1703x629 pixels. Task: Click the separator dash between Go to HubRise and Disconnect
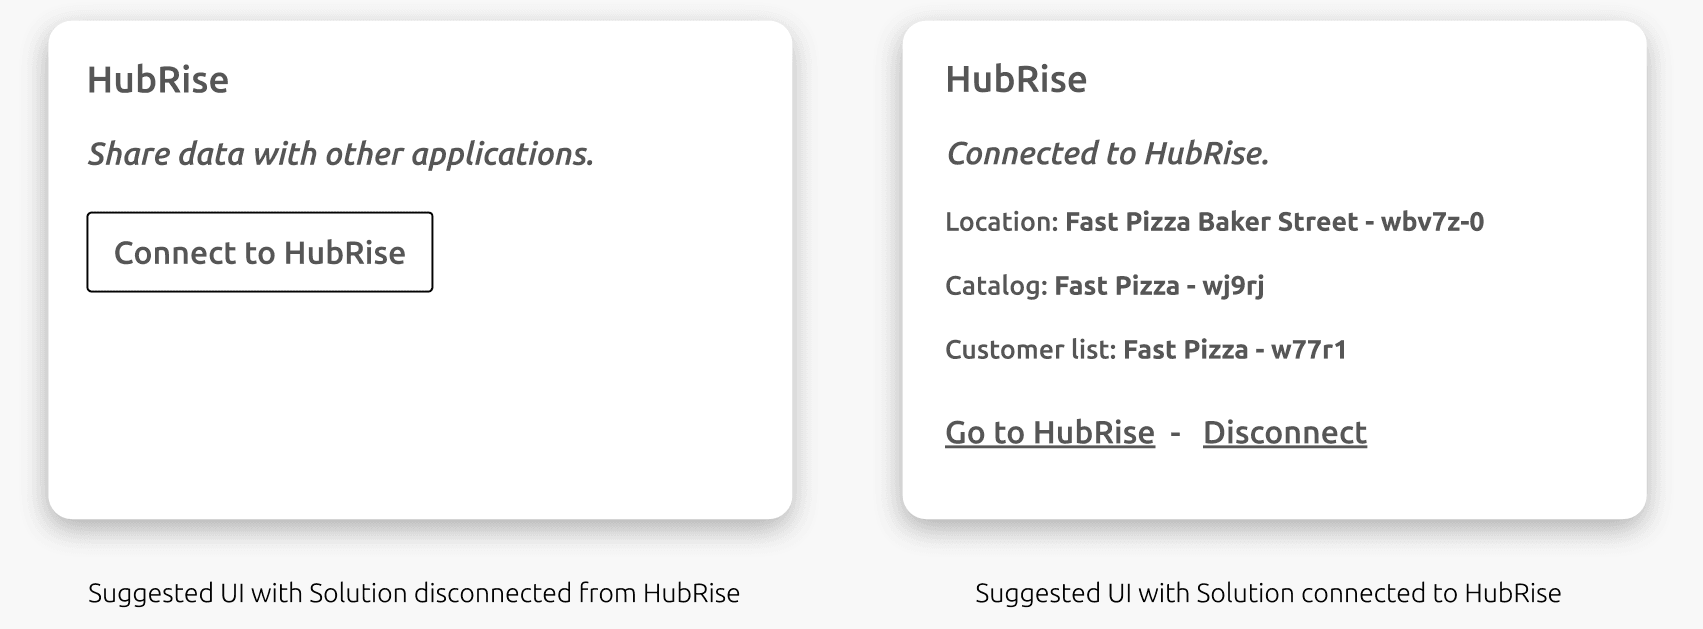(1176, 433)
